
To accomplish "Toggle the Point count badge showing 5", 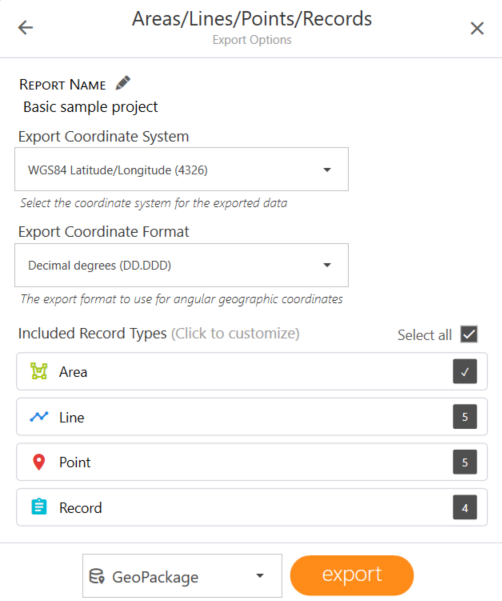I will click(465, 462).
